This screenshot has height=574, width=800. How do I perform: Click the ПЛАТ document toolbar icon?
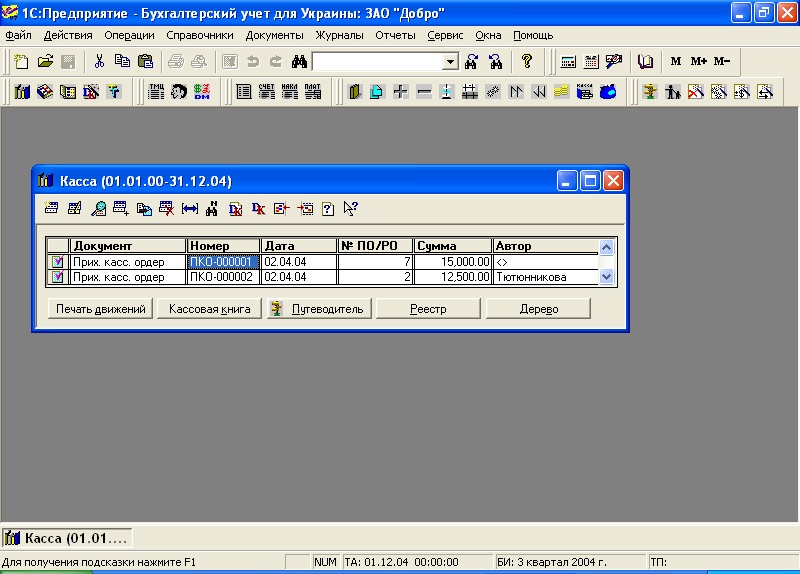point(313,92)
